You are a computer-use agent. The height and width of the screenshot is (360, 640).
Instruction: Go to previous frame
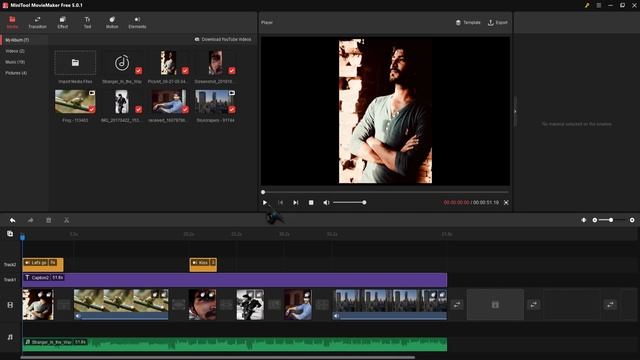click(x=280, y=202)
